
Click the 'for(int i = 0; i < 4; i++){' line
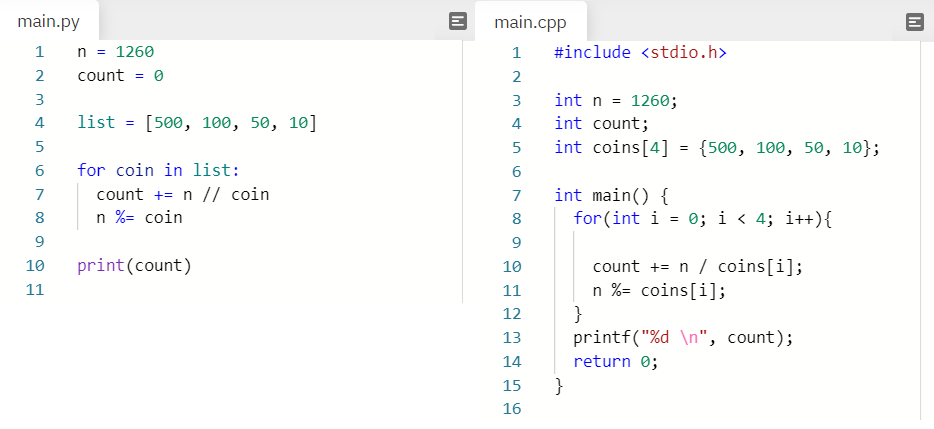click(x=702, y=219)
